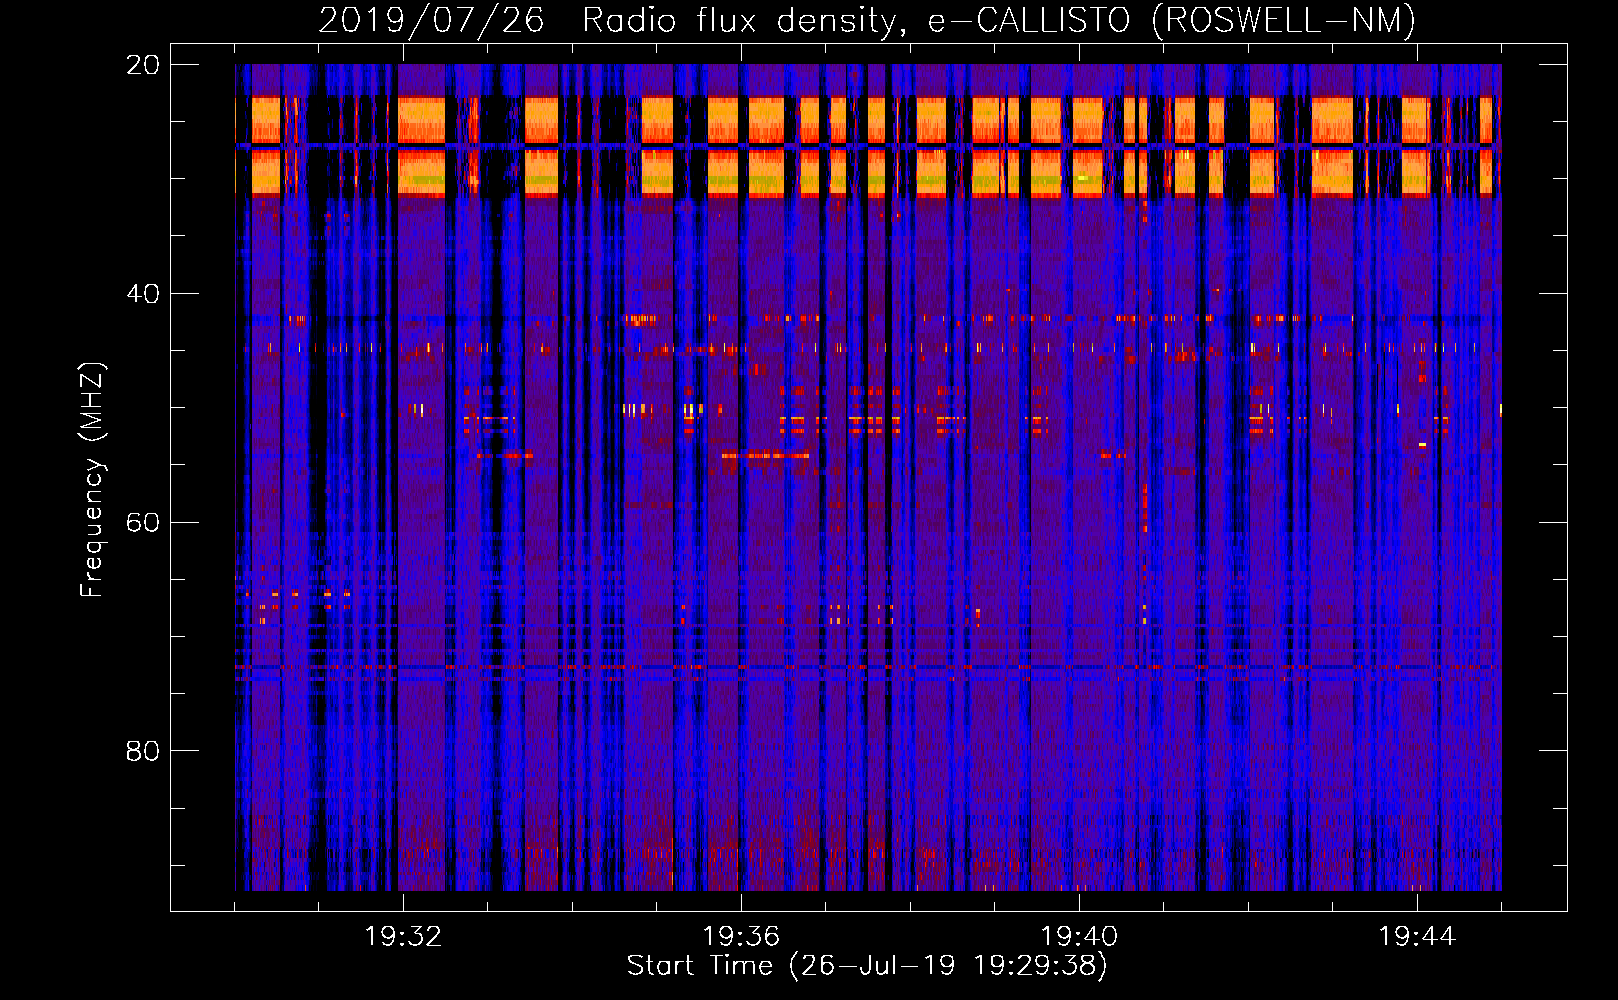
Task: Click the y-axis tick label '60'
Action: pos(143,522)
